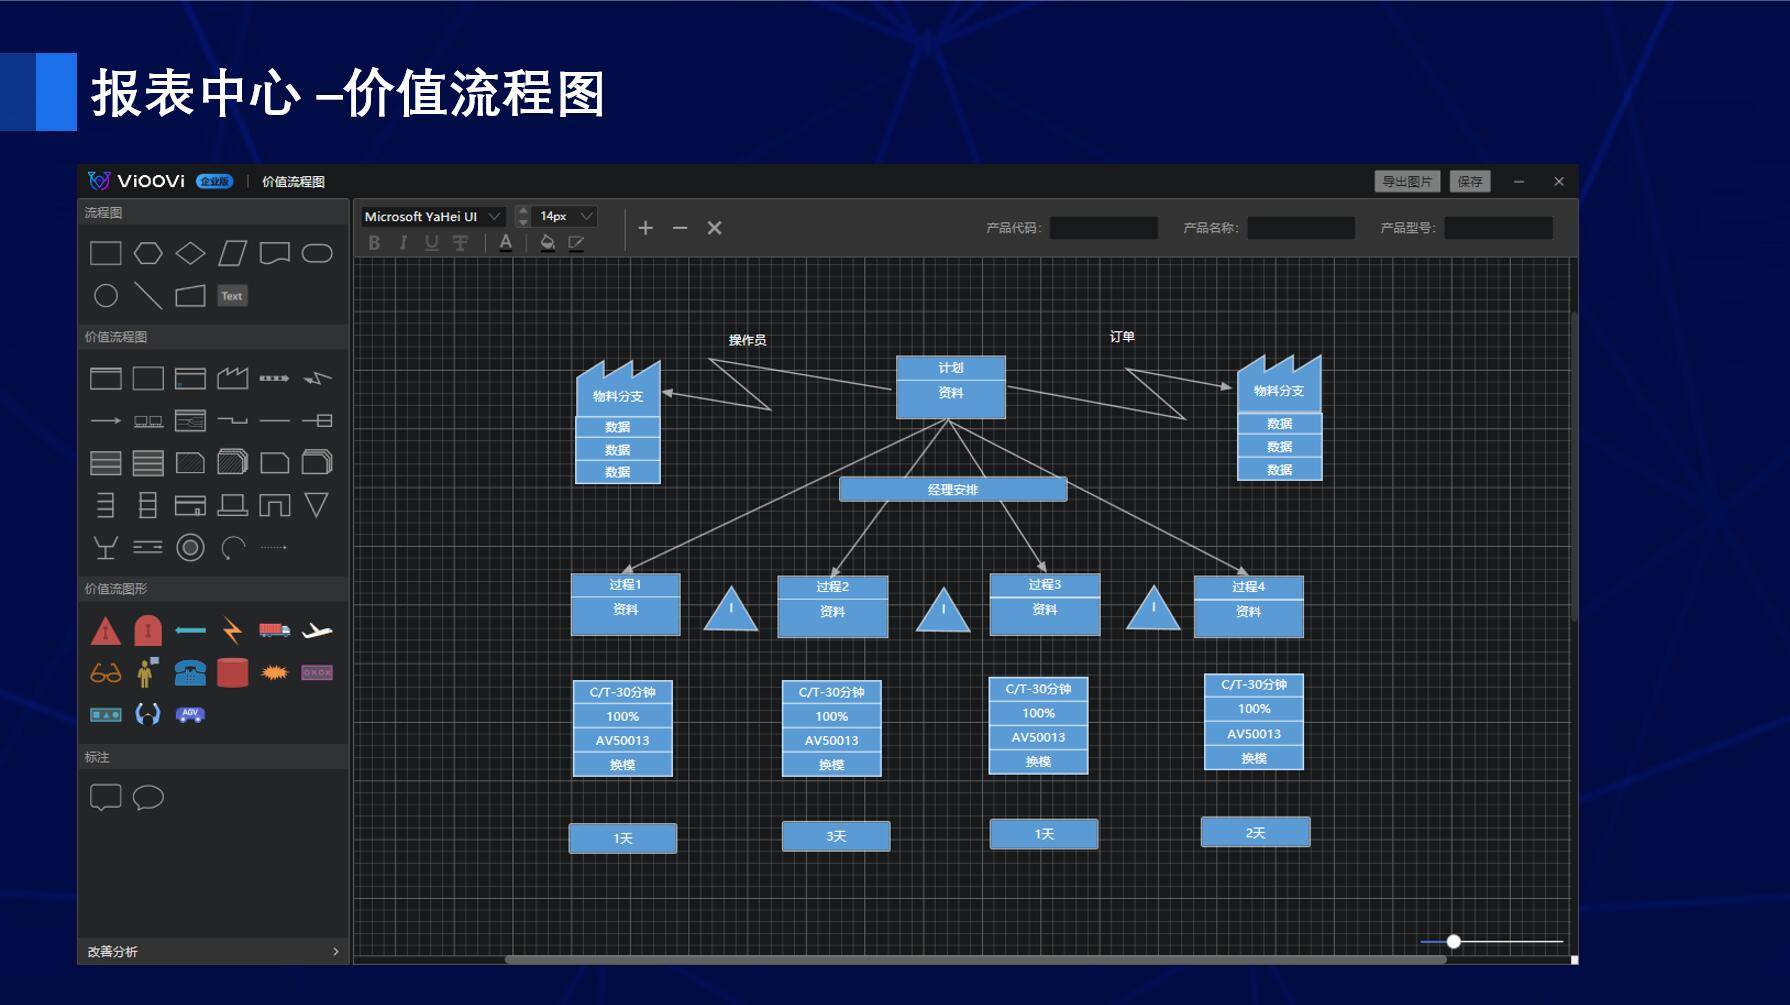This screenshot has height=1005, width=1790.
Task: Select the document flowchart shape
Action: pos(274,254)
